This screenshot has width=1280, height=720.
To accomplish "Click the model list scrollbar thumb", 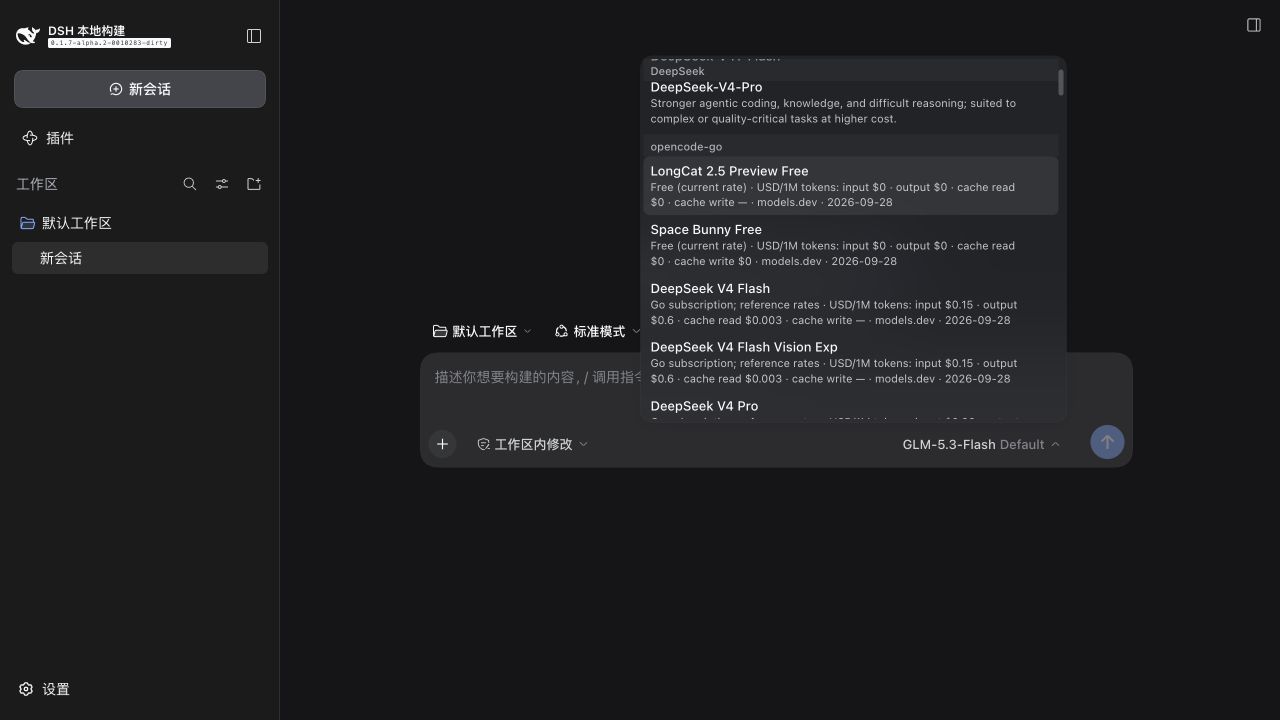I will click(1061, 82).
